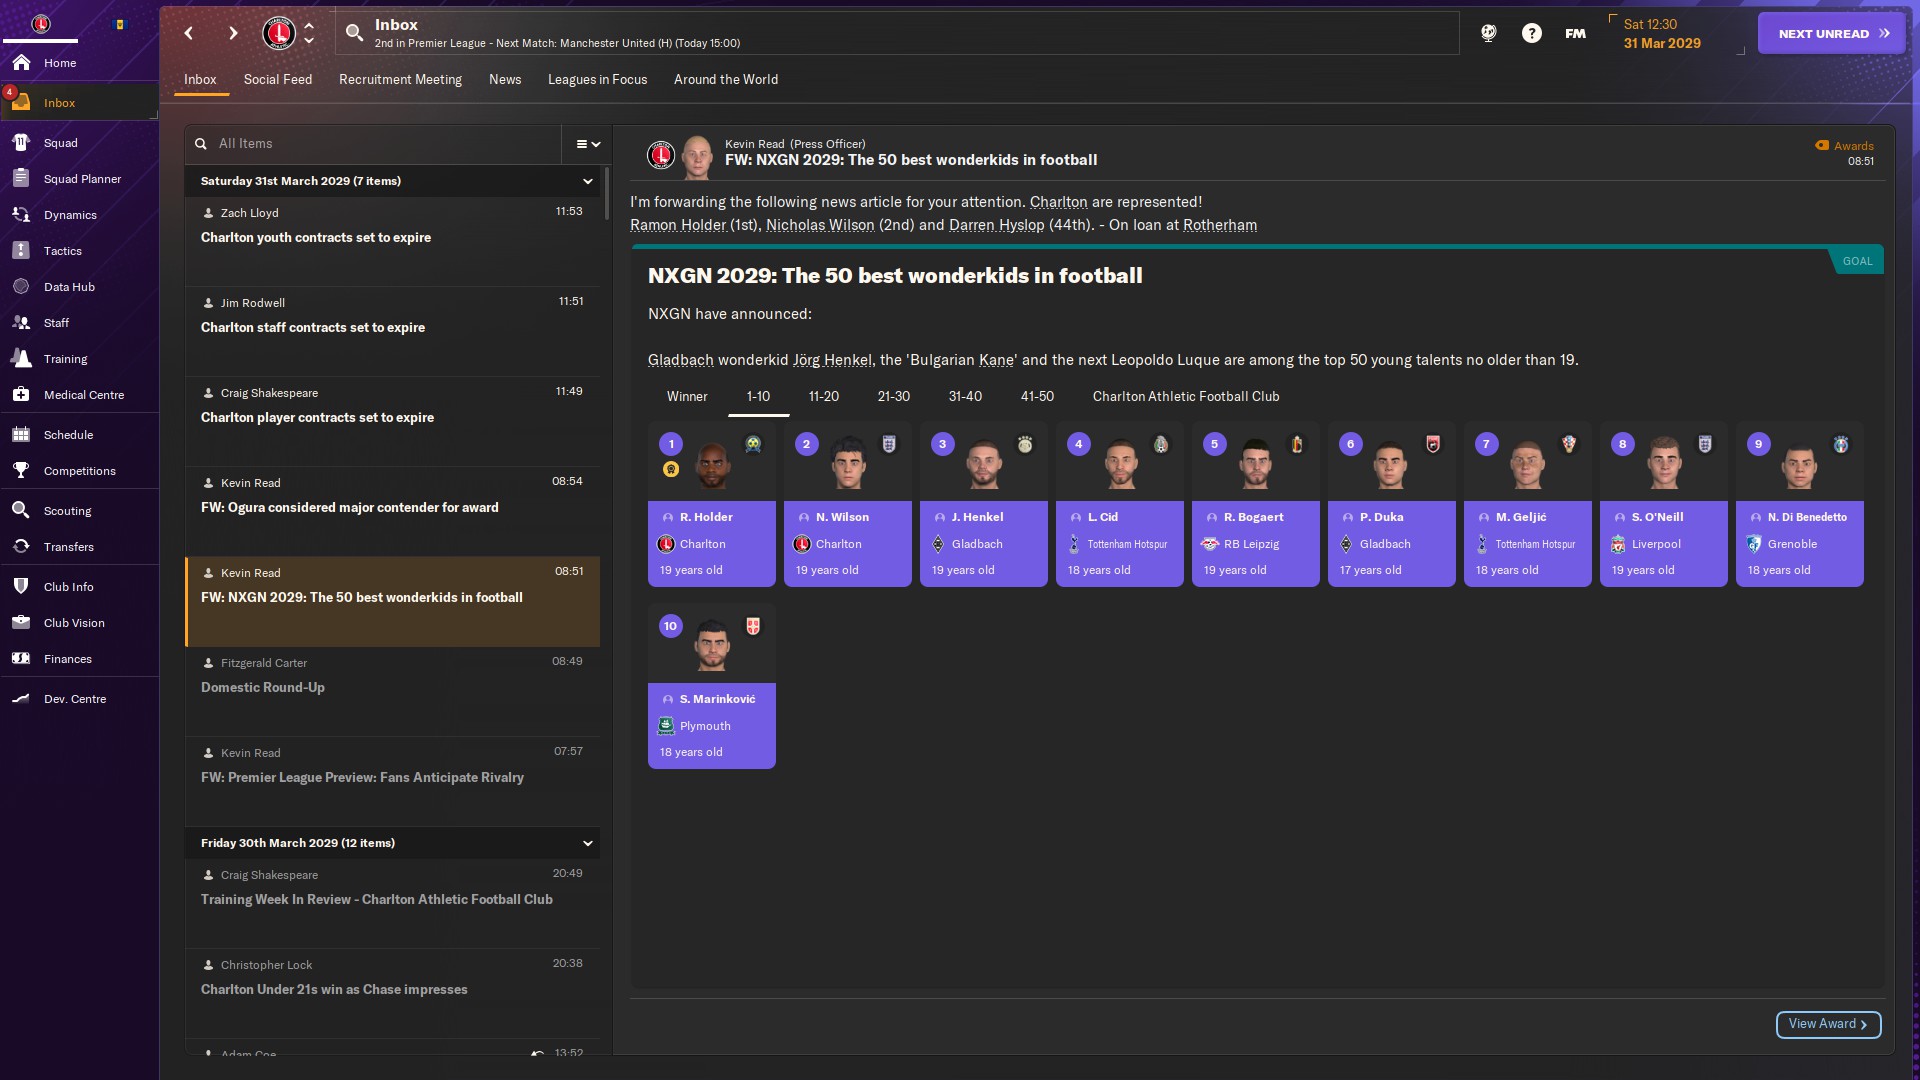Select the Winner tab

tap(687, 397)
